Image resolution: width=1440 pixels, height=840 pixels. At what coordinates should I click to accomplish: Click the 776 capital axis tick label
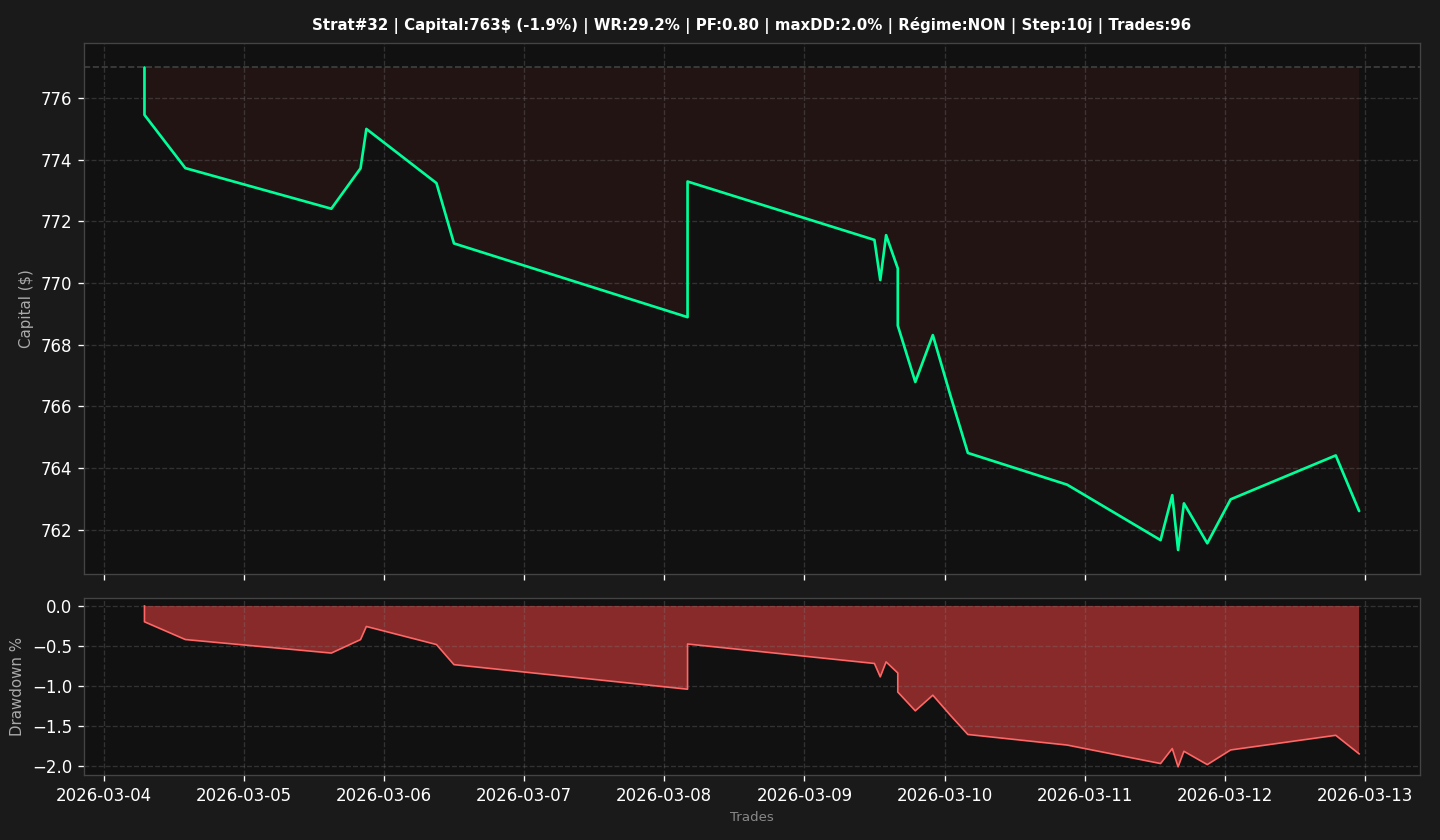pyautogui.click(x=58, y=99)
